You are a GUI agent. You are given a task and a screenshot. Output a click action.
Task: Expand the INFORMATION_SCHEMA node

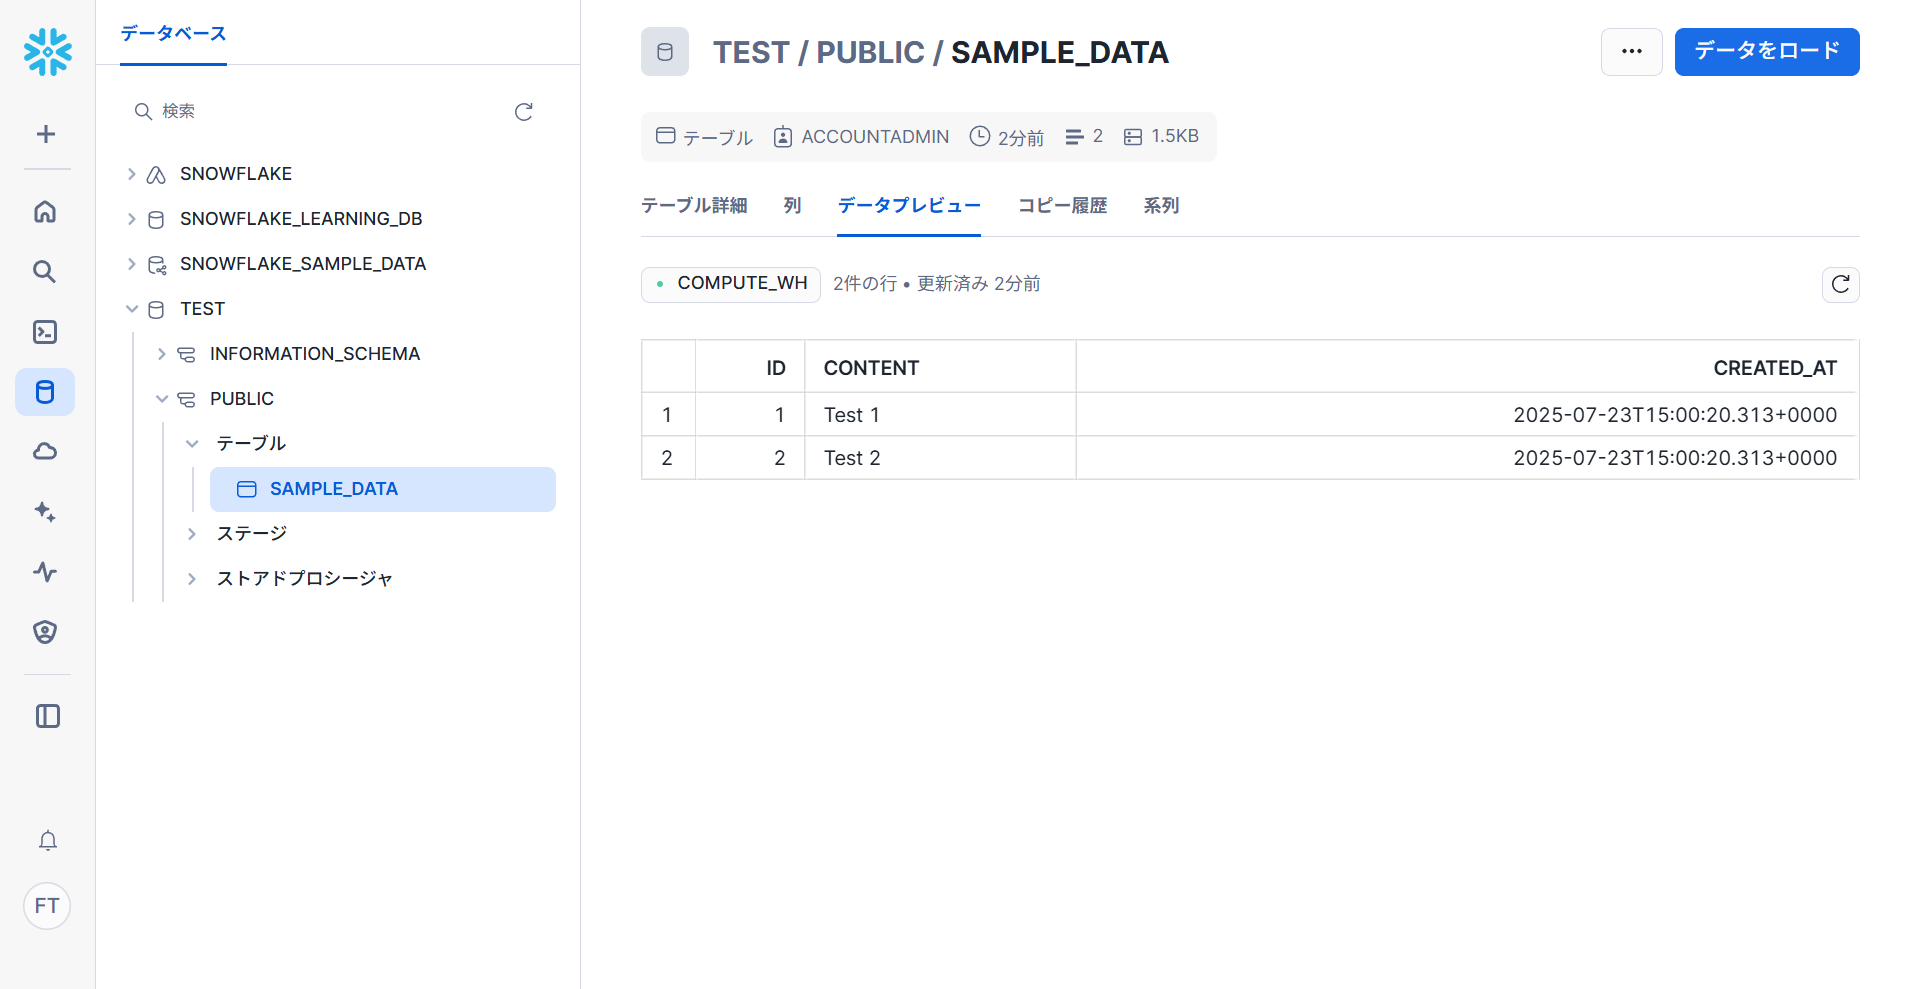[x=161, y=354]
